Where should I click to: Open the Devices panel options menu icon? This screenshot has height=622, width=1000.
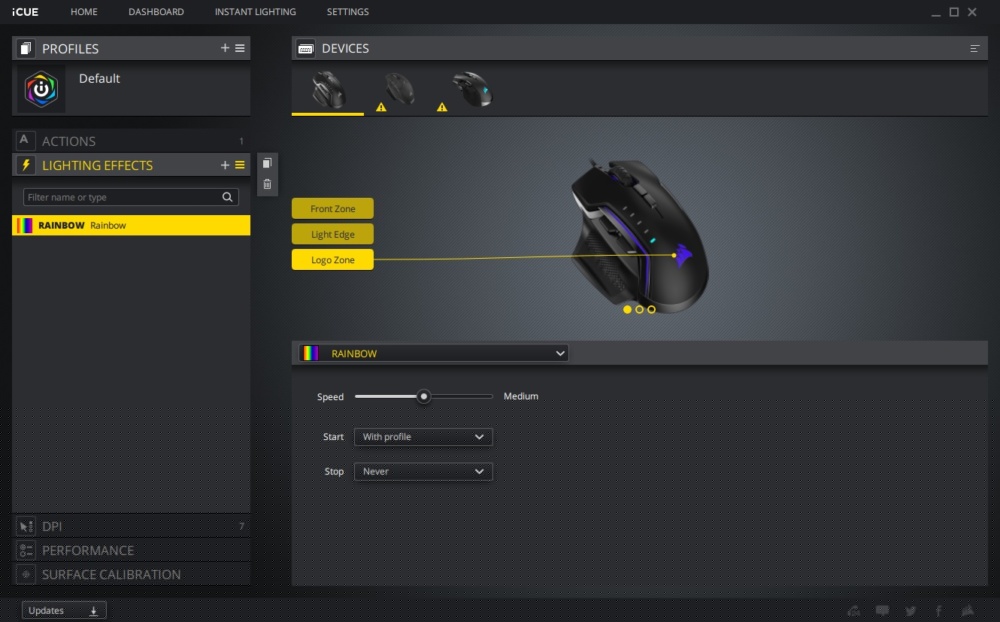coord(974,48)
